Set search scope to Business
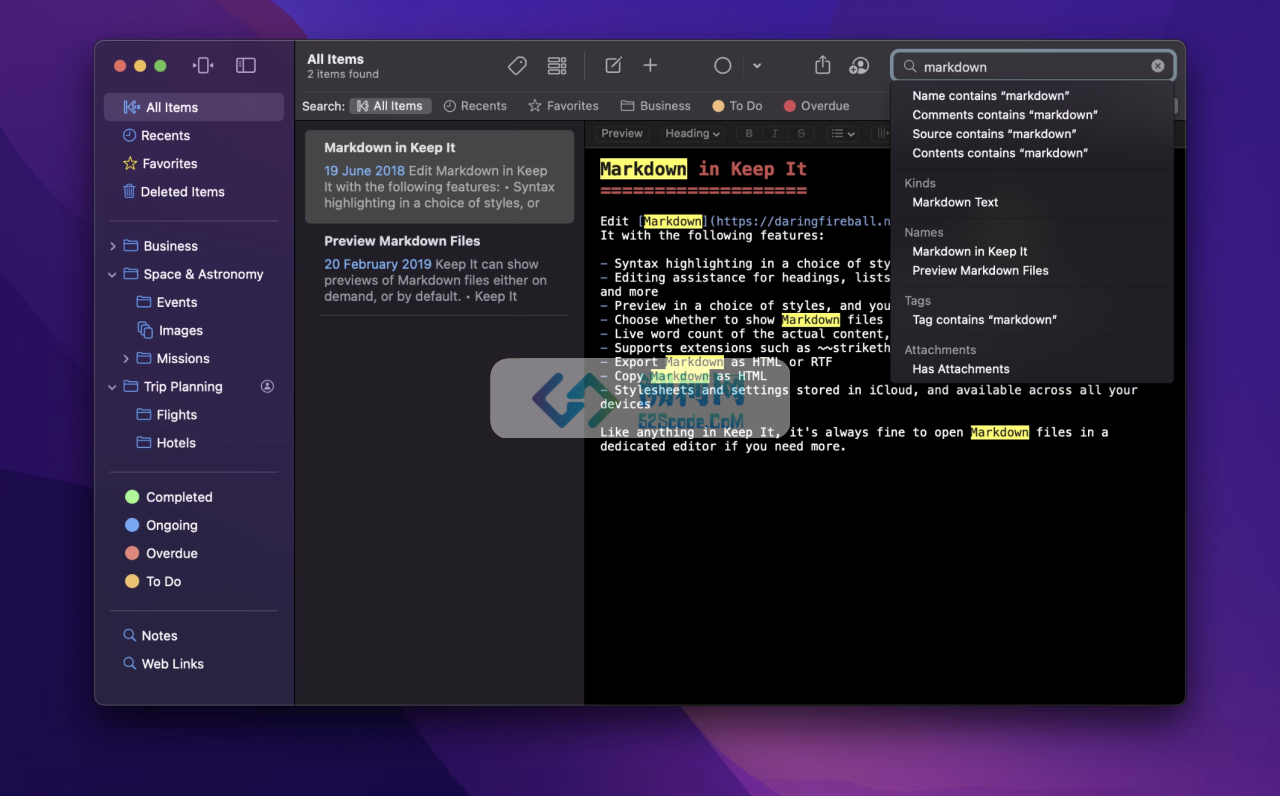The height and width of the screenshot is (796, 1280). 655,106
